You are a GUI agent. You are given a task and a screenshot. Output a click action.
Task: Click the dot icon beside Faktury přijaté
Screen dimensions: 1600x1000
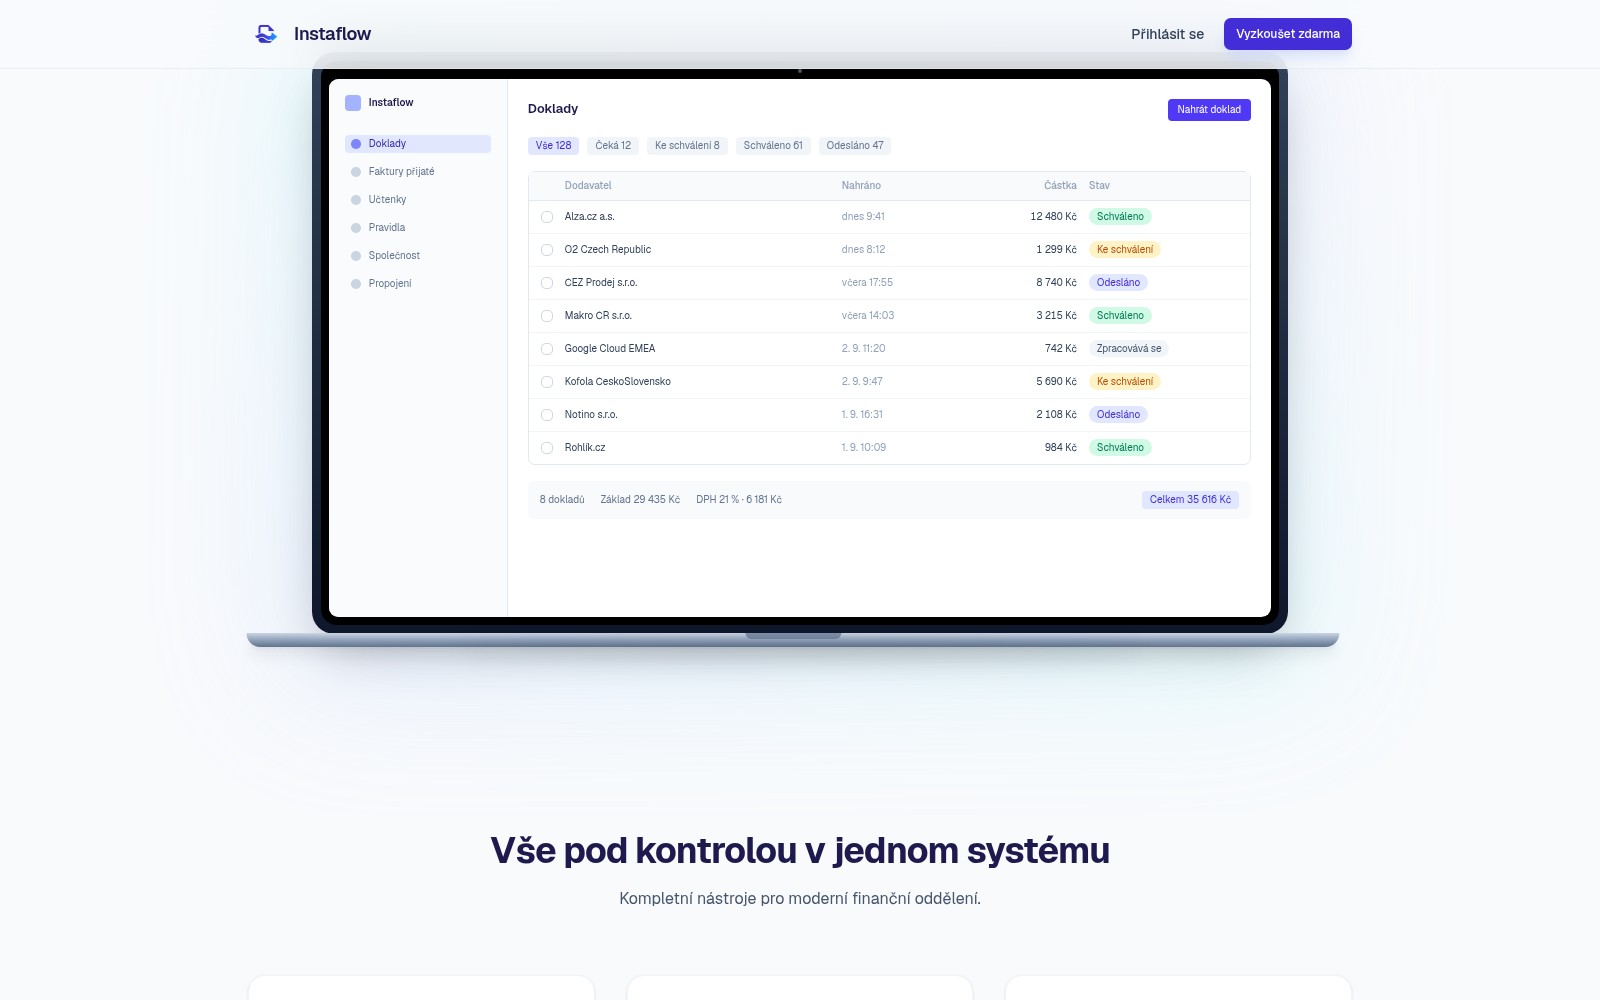tap(356, 172)
